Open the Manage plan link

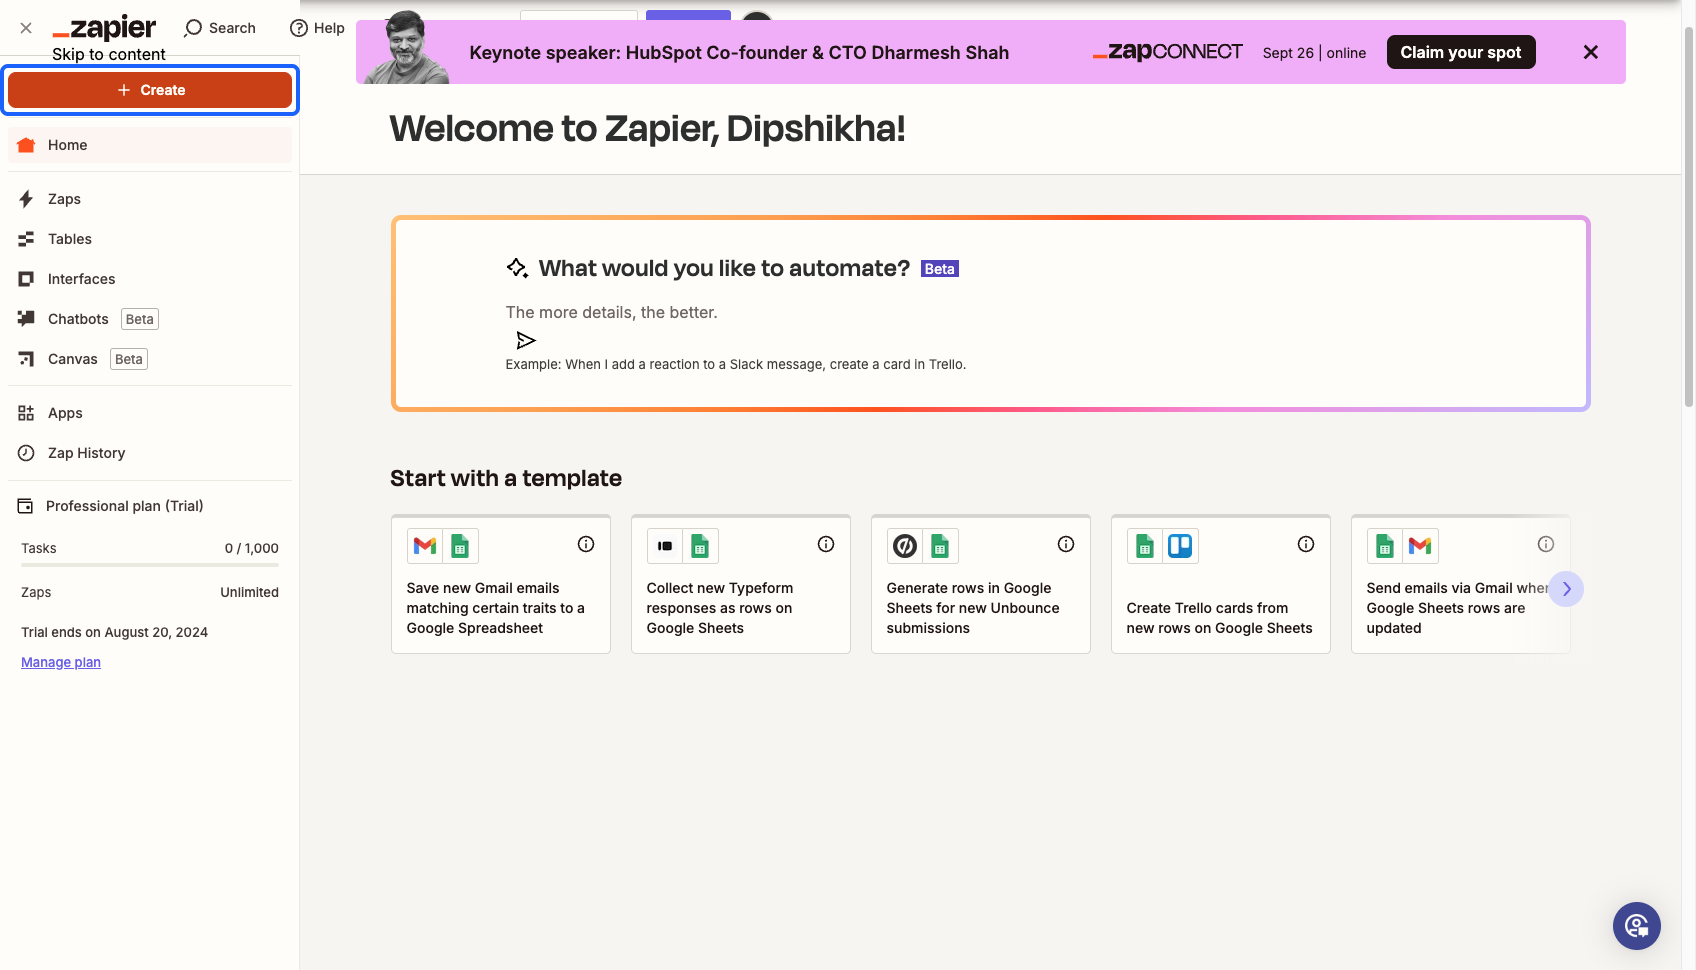61,662
